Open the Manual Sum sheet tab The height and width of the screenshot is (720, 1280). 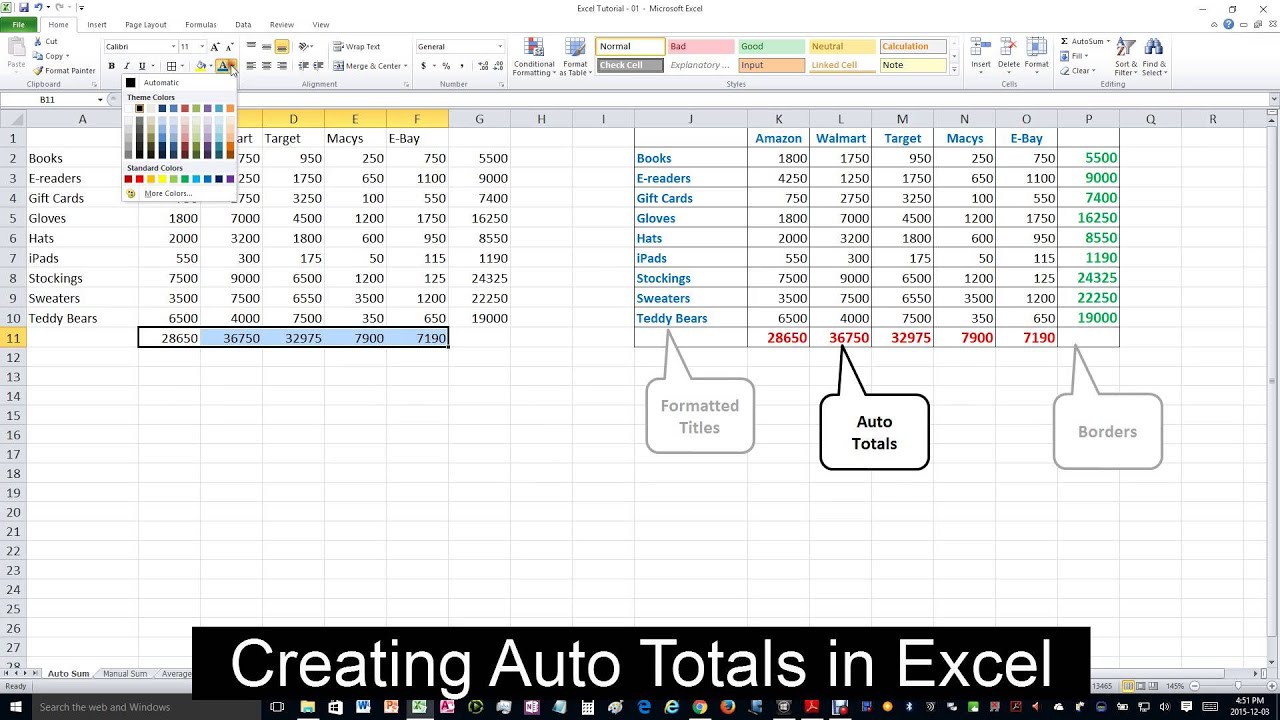(125, 674)
